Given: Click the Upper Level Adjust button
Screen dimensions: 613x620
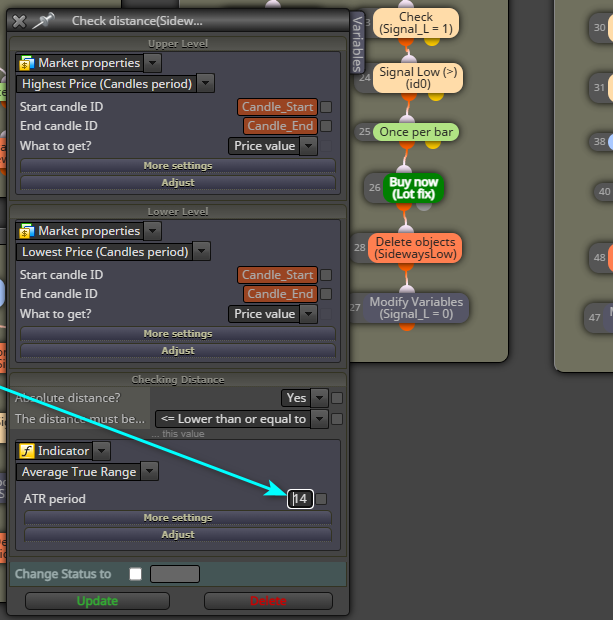Looking at the screenshot, I should point(178,183).
